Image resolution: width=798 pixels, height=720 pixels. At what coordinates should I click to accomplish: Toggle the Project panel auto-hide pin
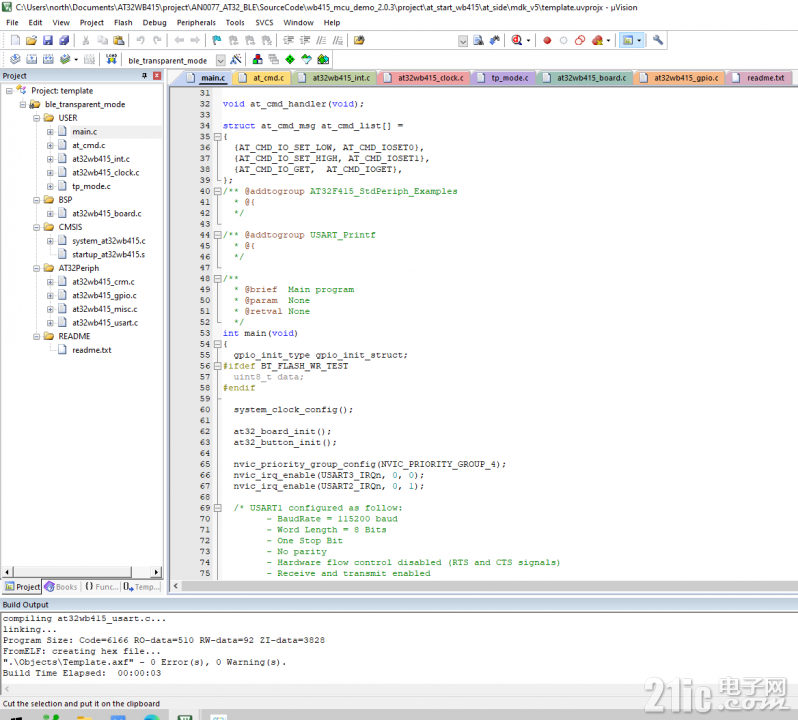pyautogui.click(x=145, y=76)
